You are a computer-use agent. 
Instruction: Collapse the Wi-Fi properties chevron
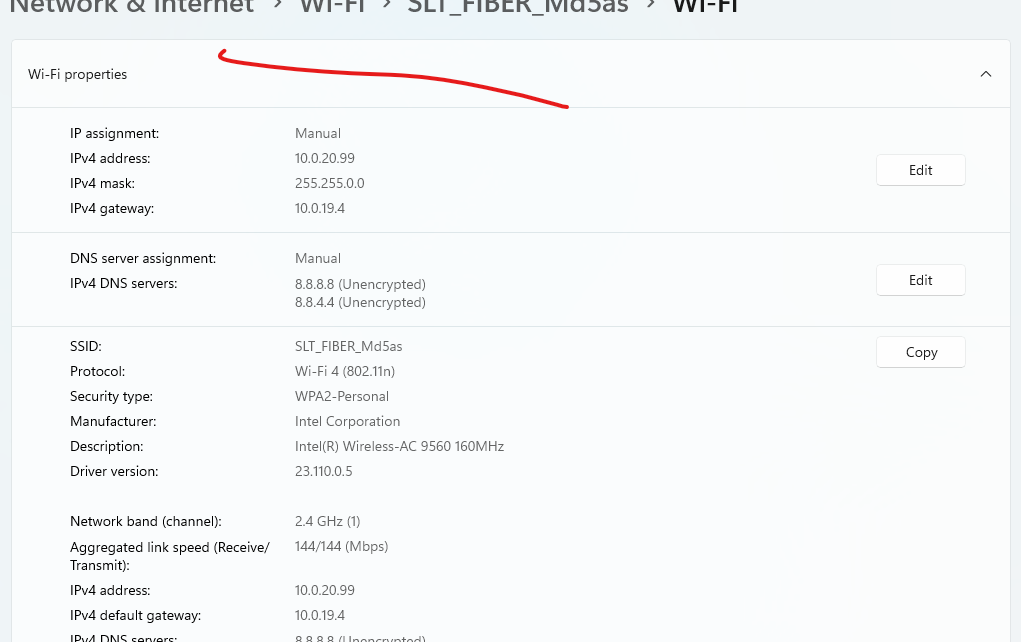pos(985,74)
